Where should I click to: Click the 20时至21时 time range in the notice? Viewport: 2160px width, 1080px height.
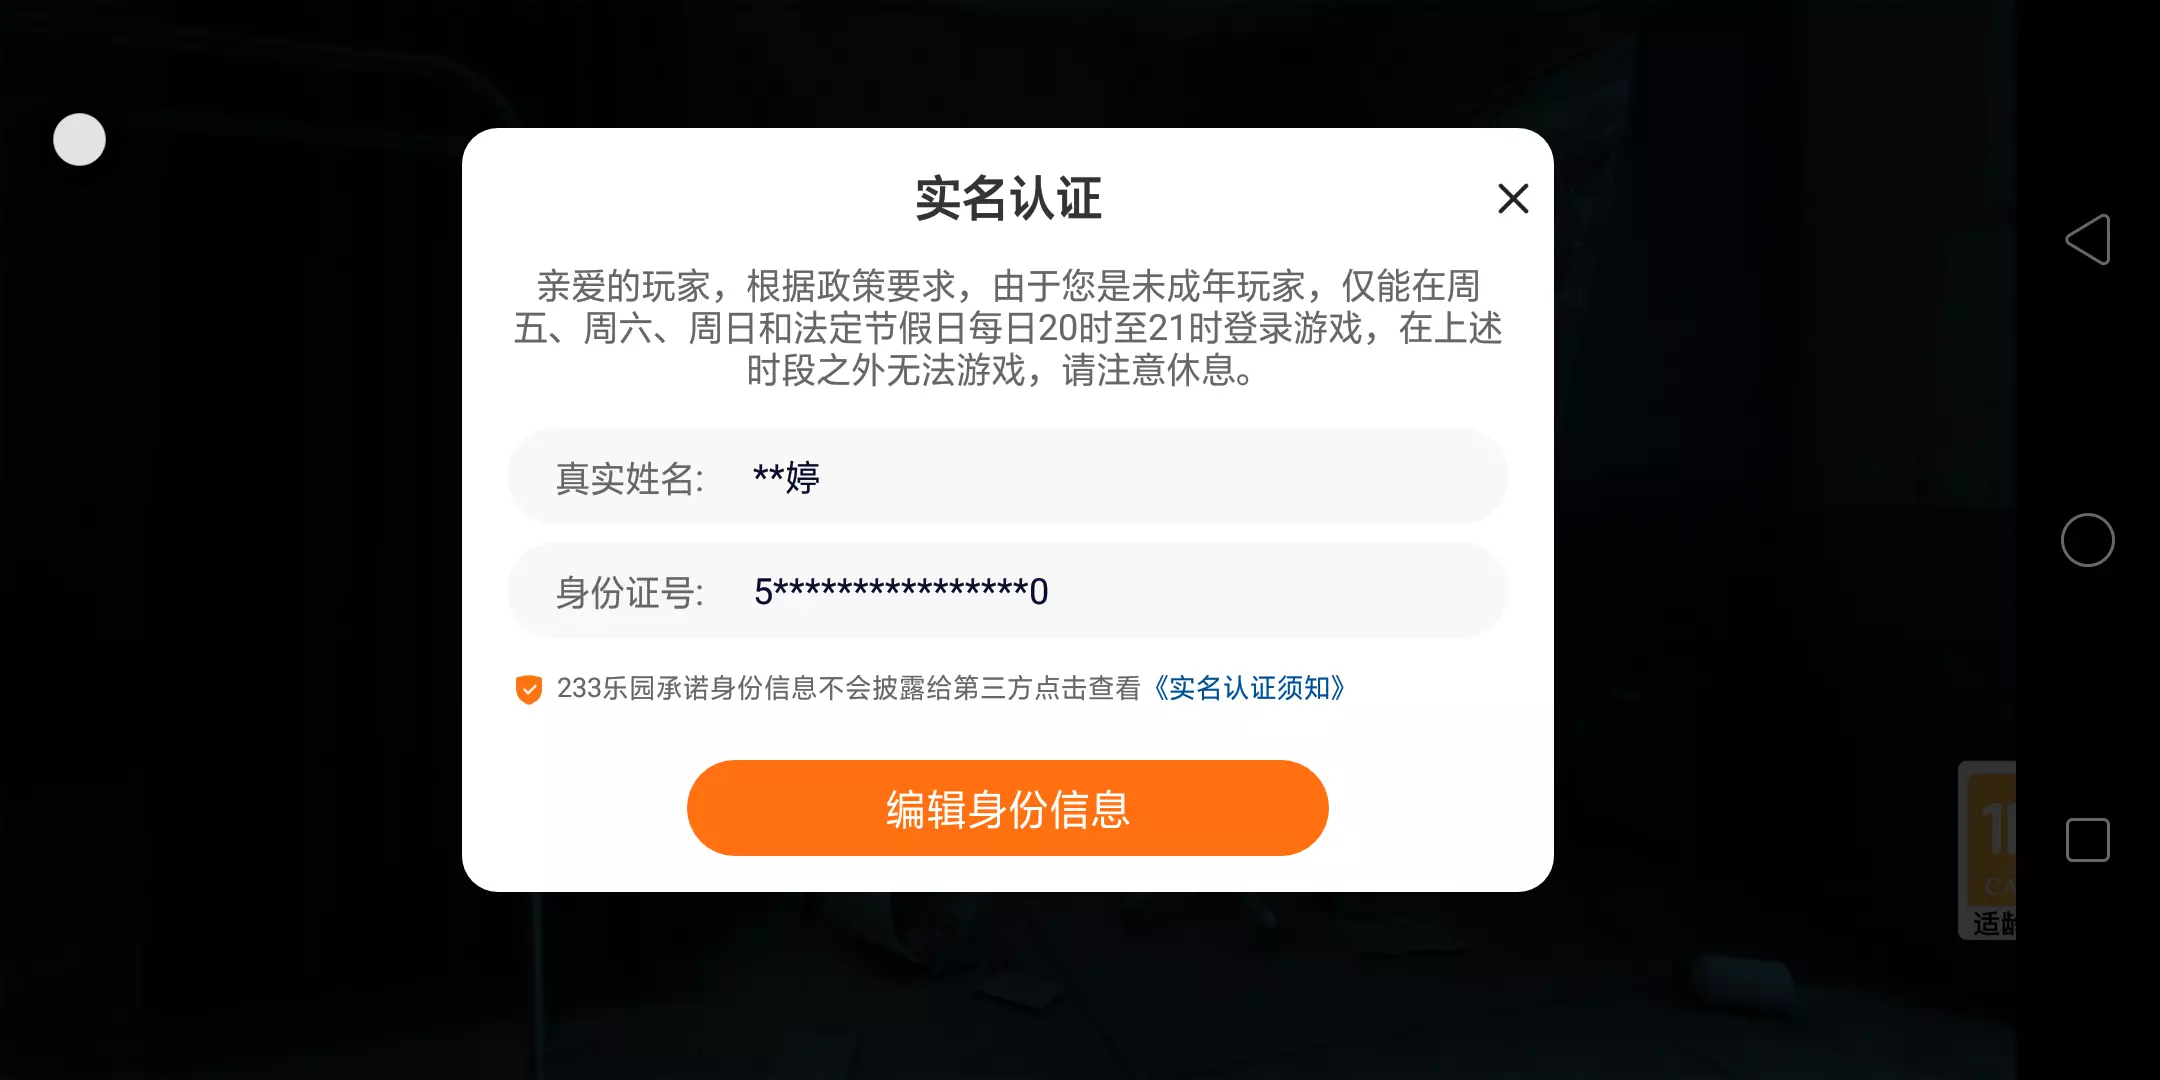coord(1130,328)
